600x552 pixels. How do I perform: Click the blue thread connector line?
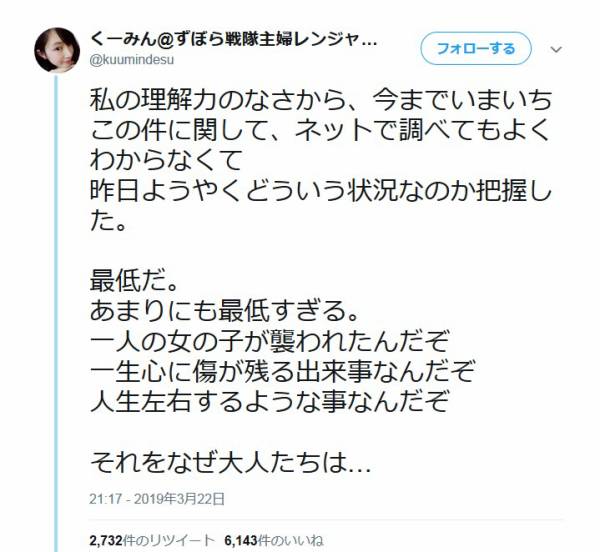click(57, 314)
